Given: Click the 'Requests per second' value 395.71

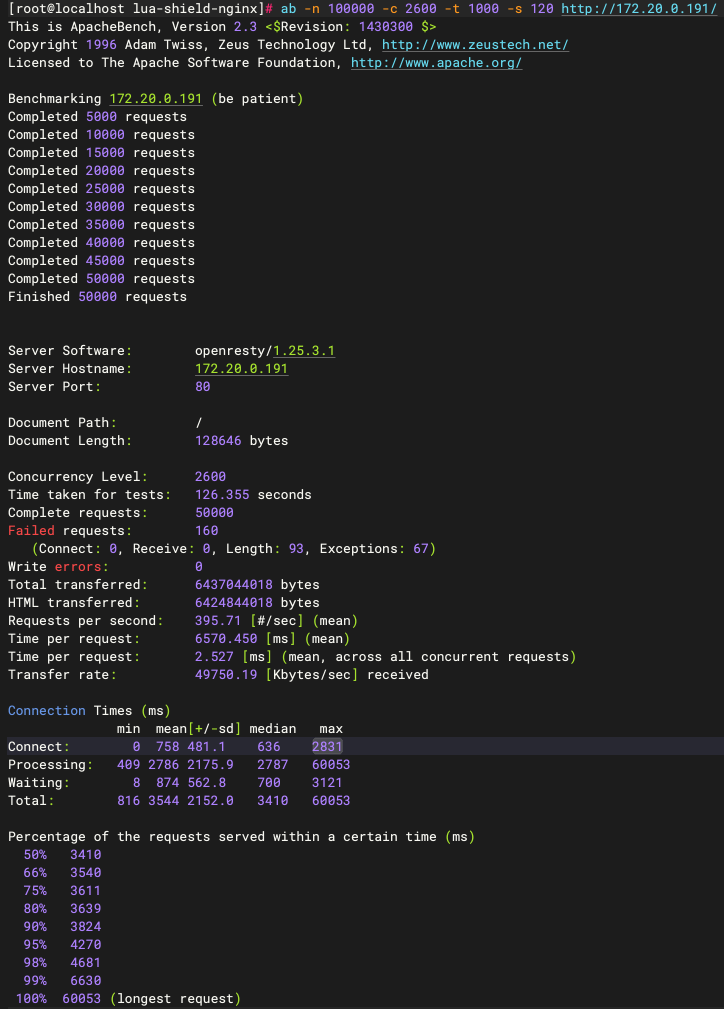Looking at the screenshot, I should pyautogui.click(x=218, y=621).
